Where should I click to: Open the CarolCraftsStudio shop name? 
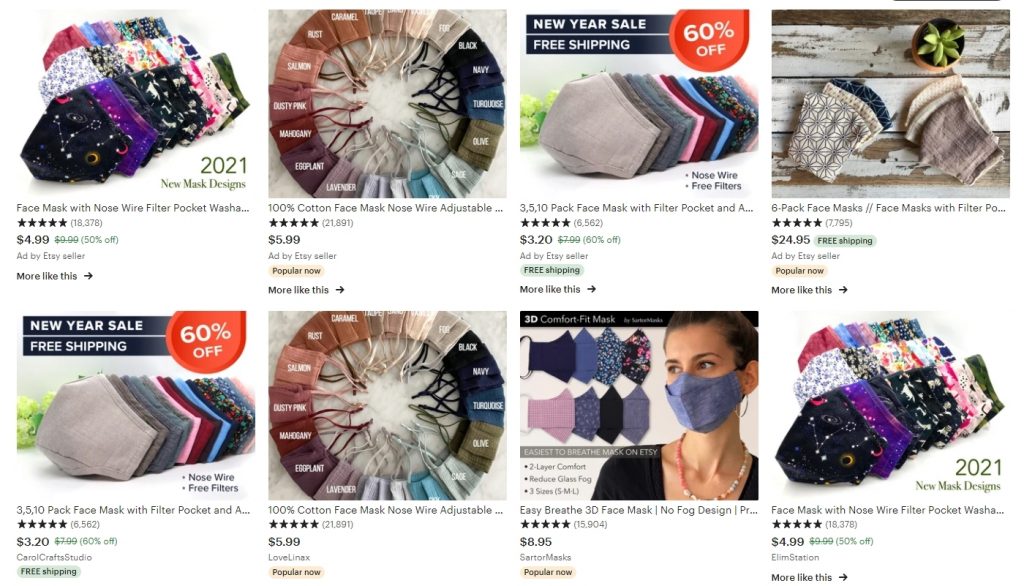[54, 557]
